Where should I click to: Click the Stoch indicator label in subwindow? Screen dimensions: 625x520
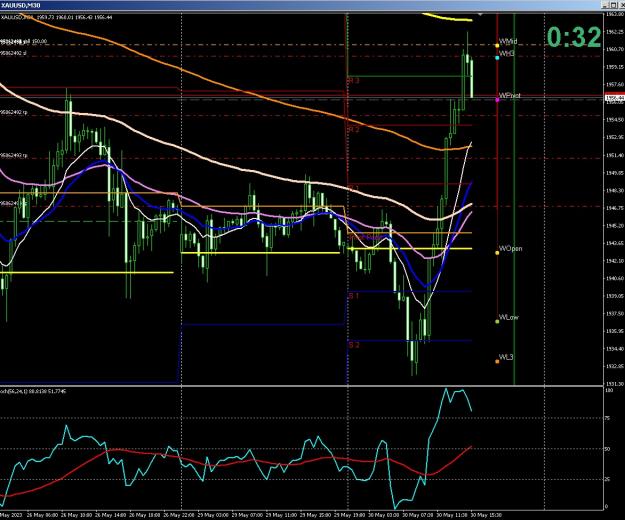pos(33,391)
